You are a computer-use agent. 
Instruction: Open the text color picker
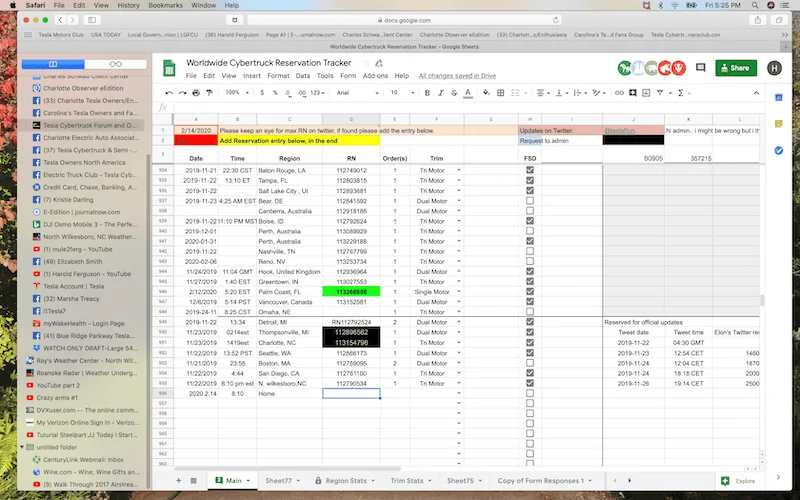pos(467,93)
